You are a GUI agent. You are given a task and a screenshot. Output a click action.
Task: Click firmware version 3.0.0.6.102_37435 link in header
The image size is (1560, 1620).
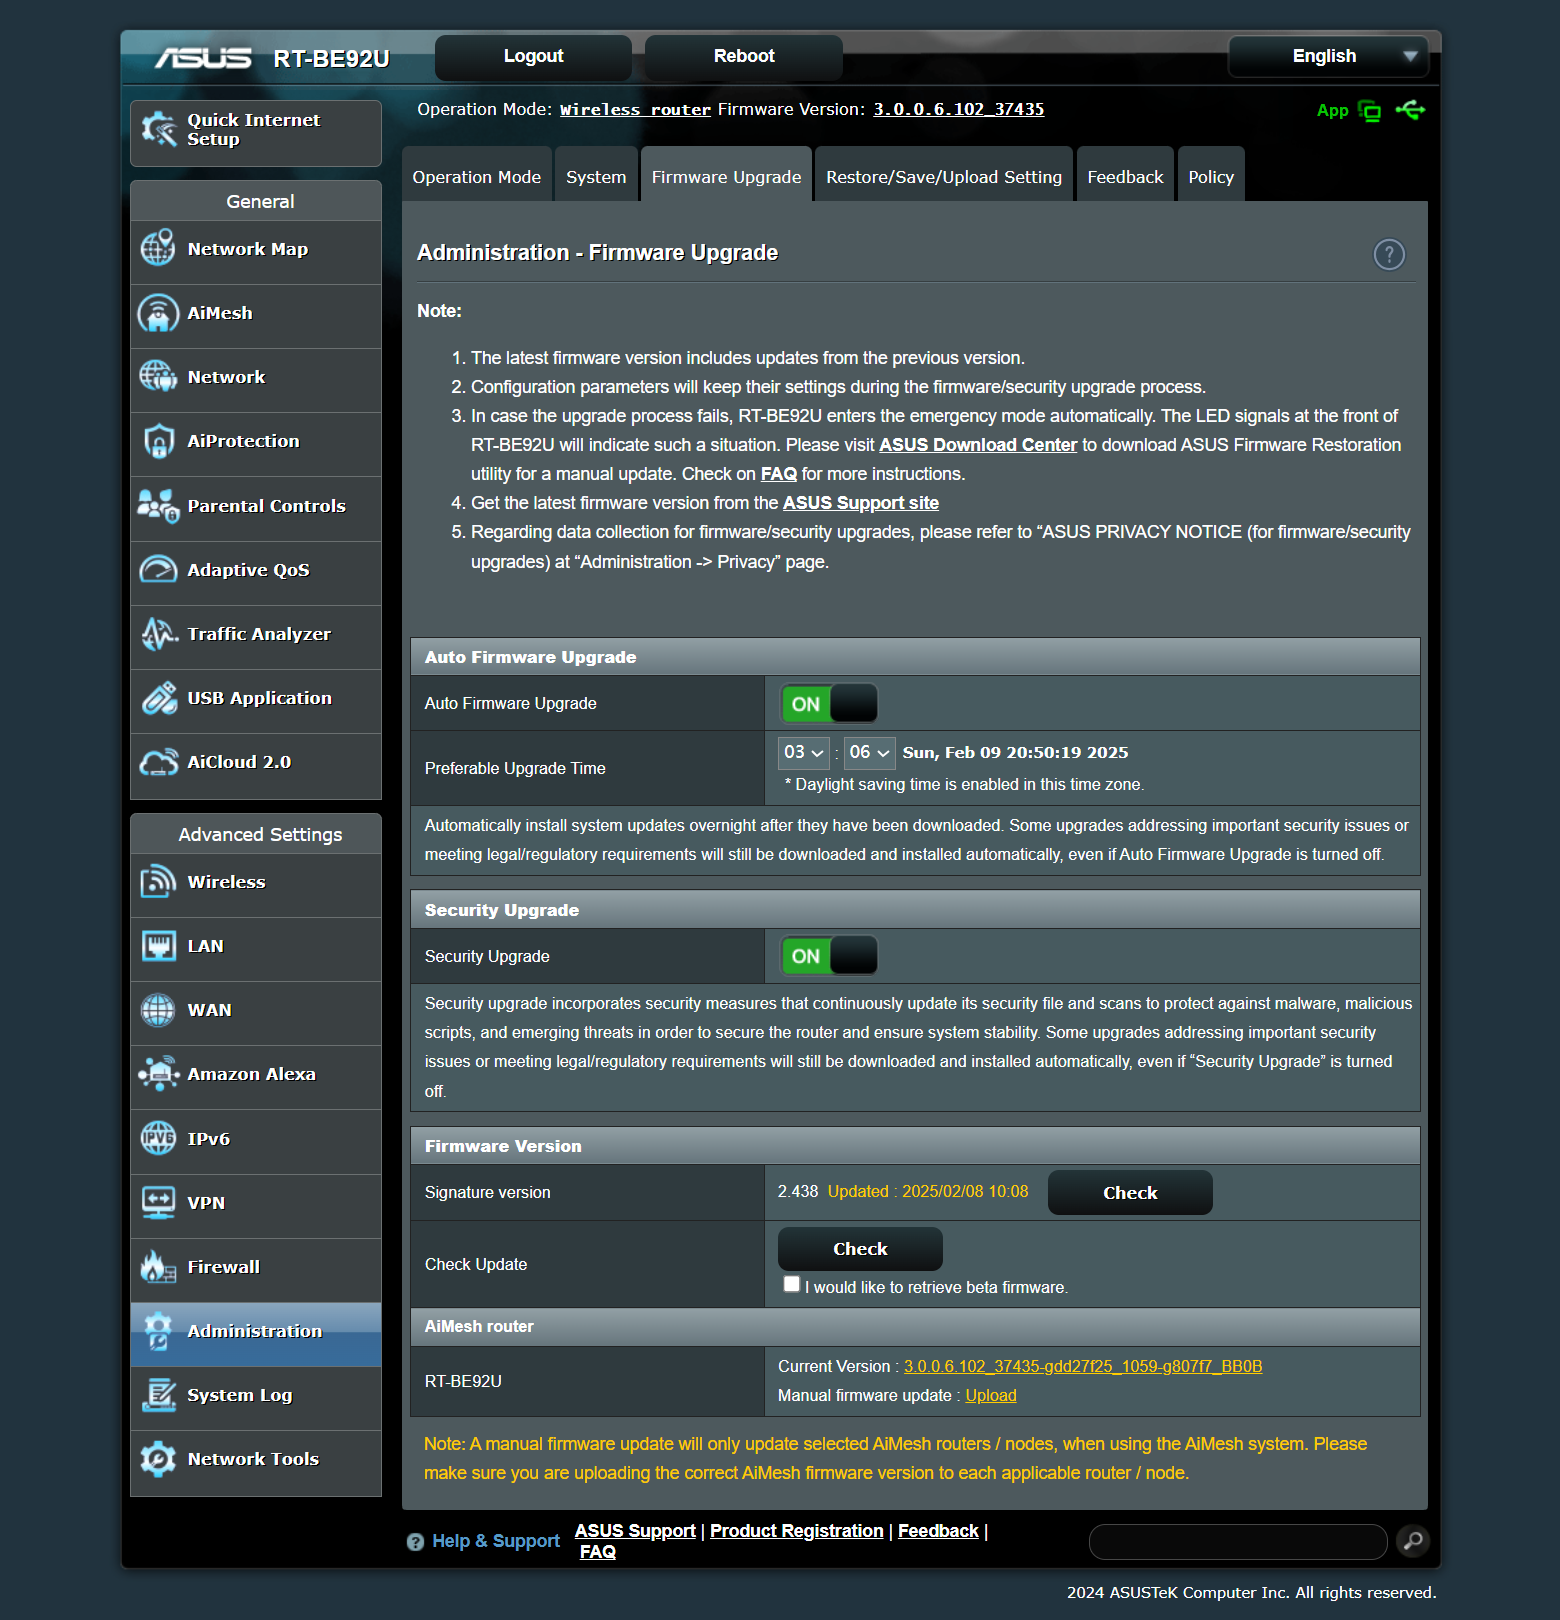coord(959,110)
